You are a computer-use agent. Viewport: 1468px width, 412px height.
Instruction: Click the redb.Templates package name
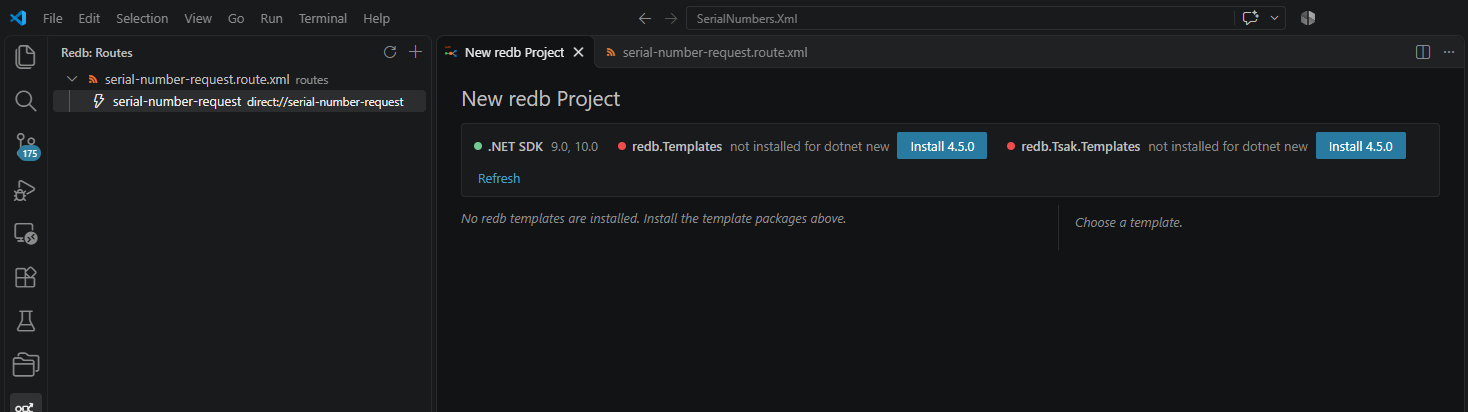click(x=677, y=146)
